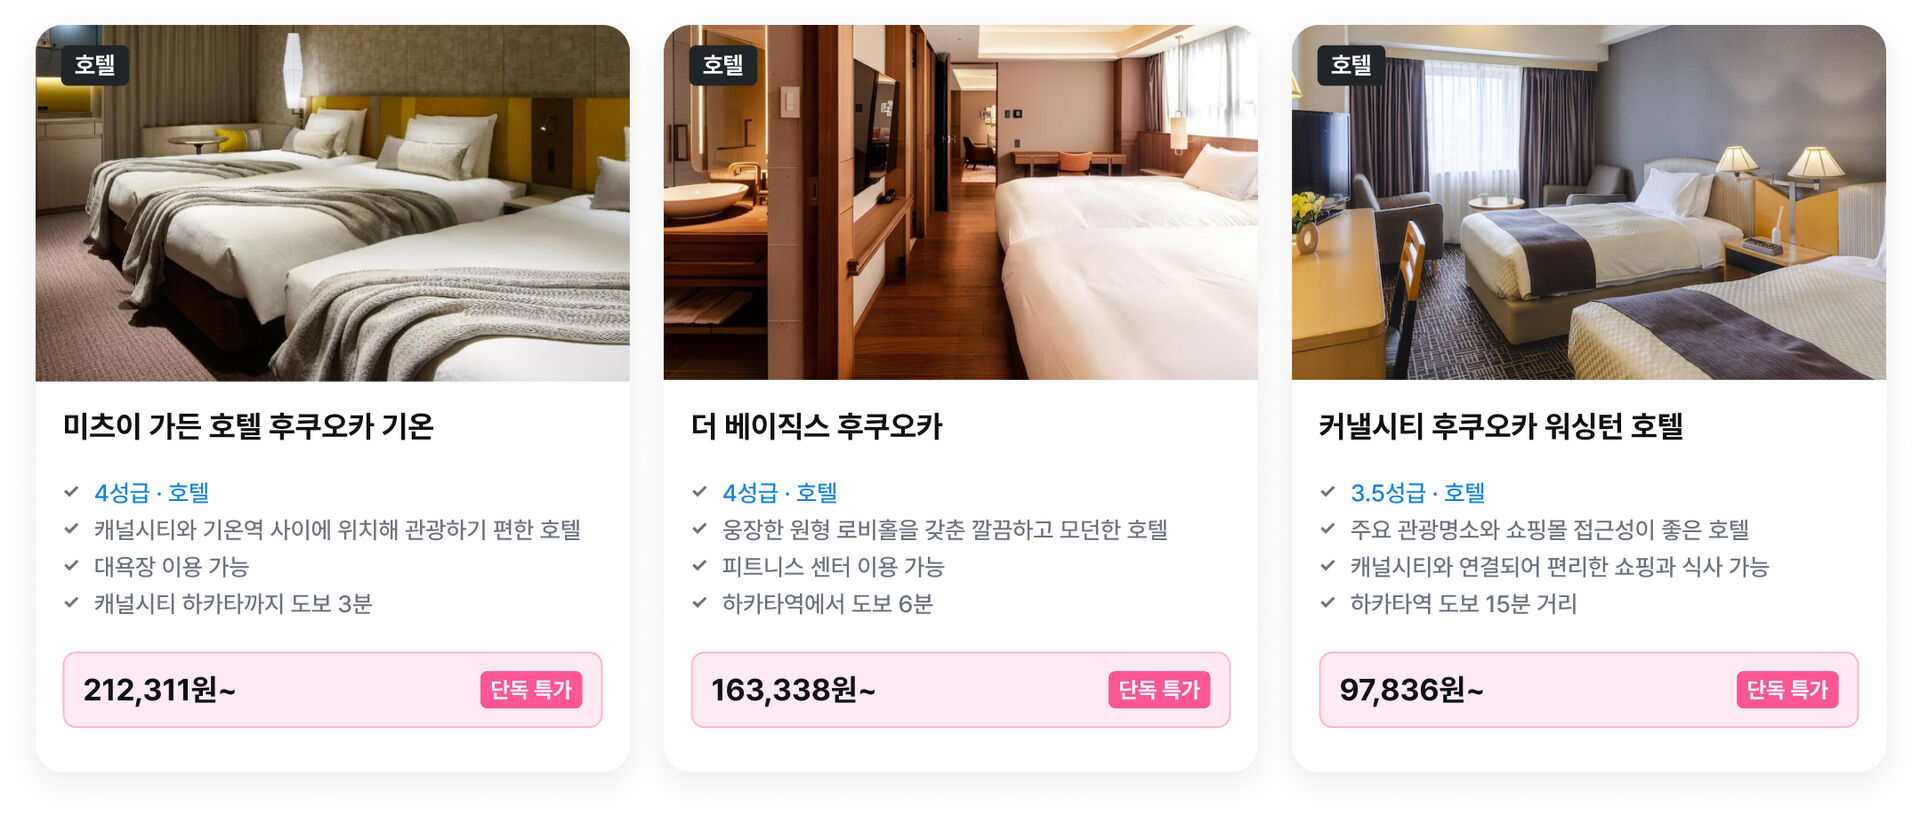Screen dimensions: 1920x816
Task: Click 단독 특가 badge next to 163,338원
Action: [x=1159, y=690]
